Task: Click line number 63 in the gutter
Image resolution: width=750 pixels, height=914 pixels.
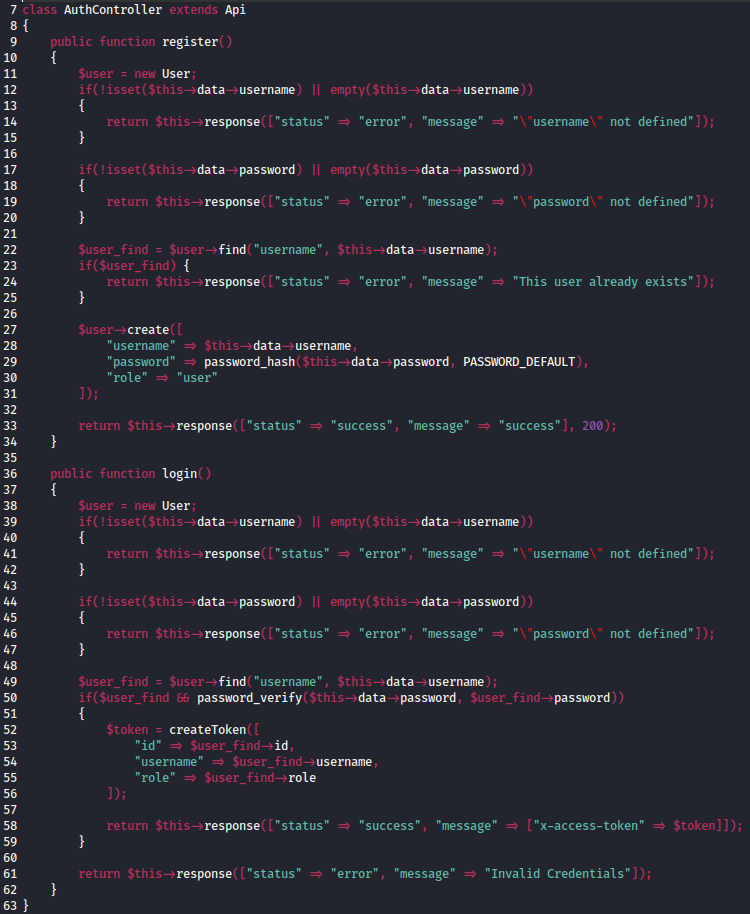Action: click(10, 906)
